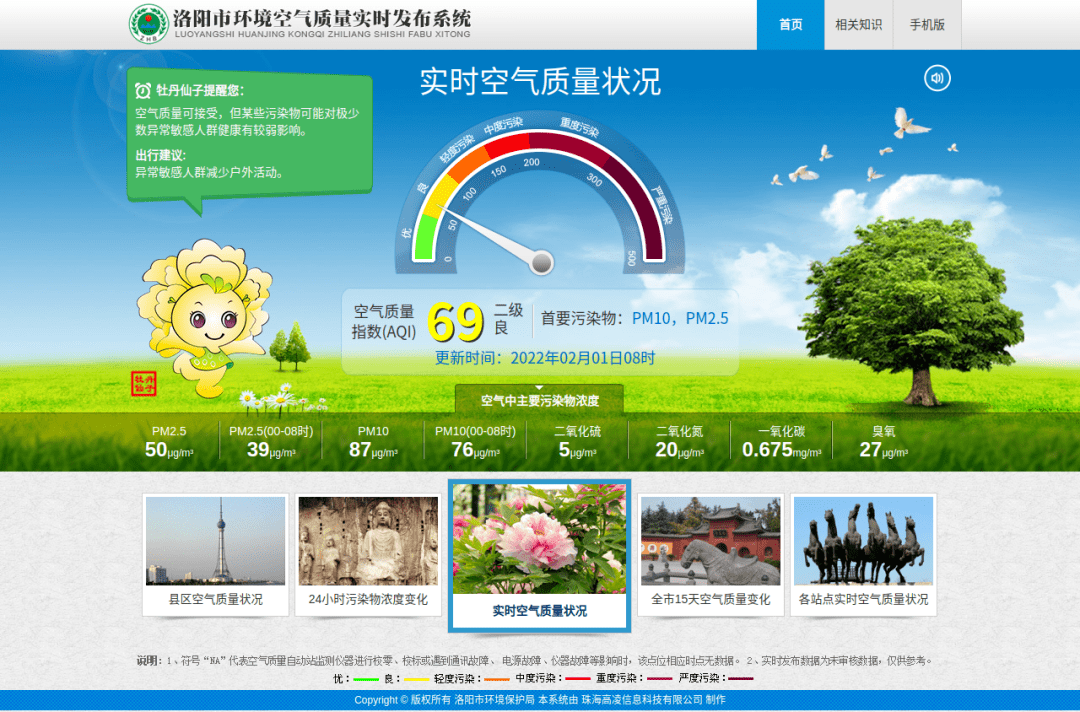This screenshot has width=1080, height=712.
Task: Click 二氧化硫 5 reading
Action: (577, 450)
